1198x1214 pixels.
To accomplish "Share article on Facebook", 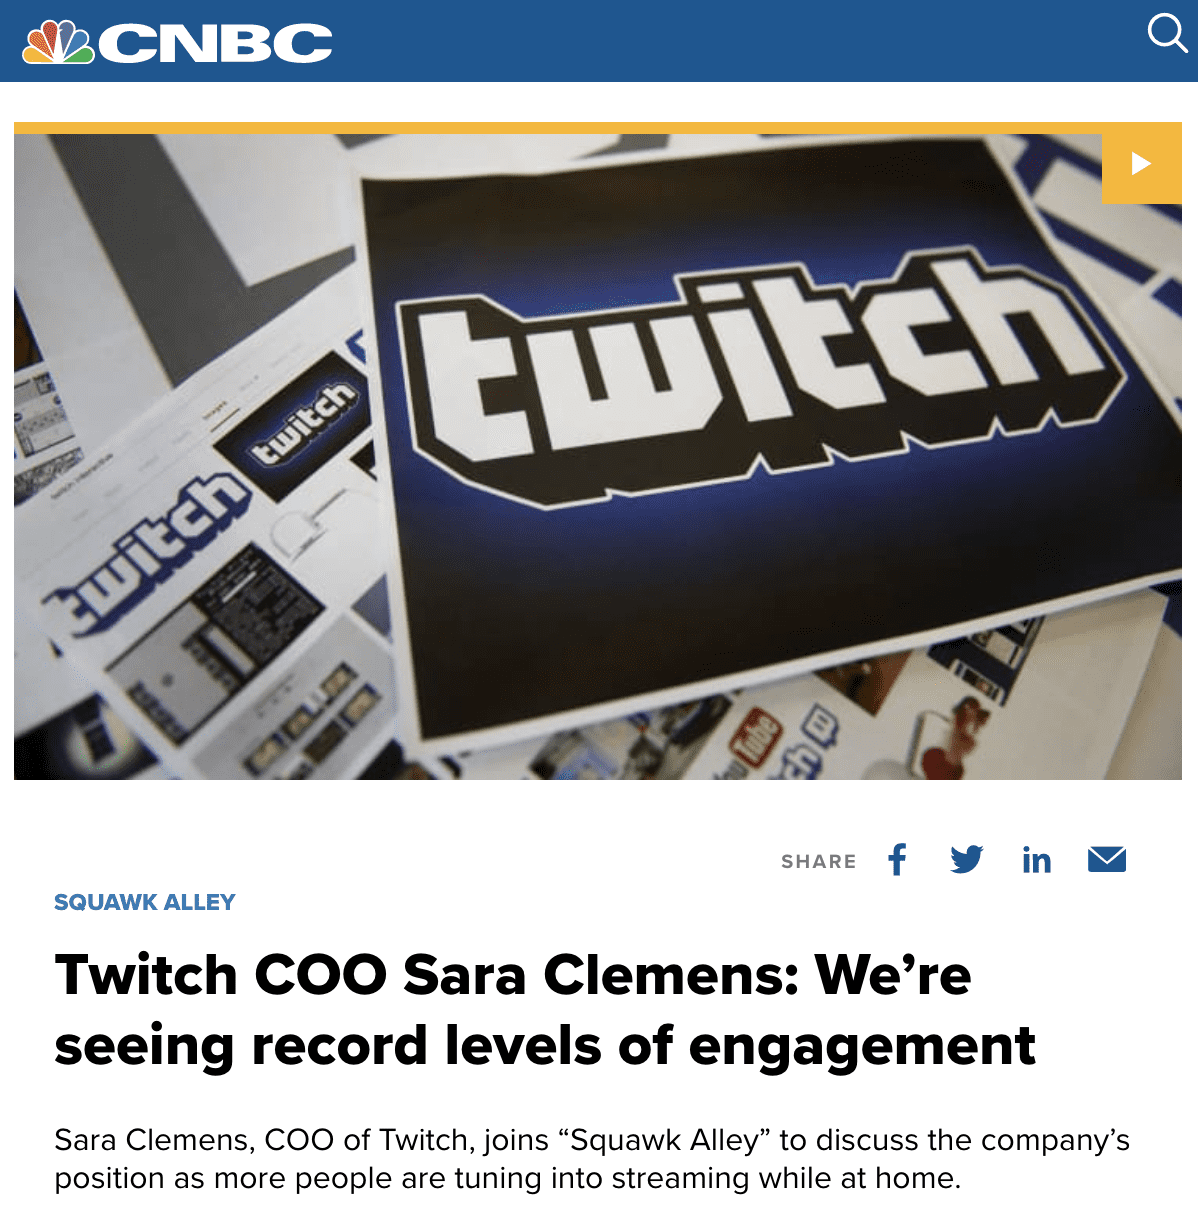I will tap(897, 859).
